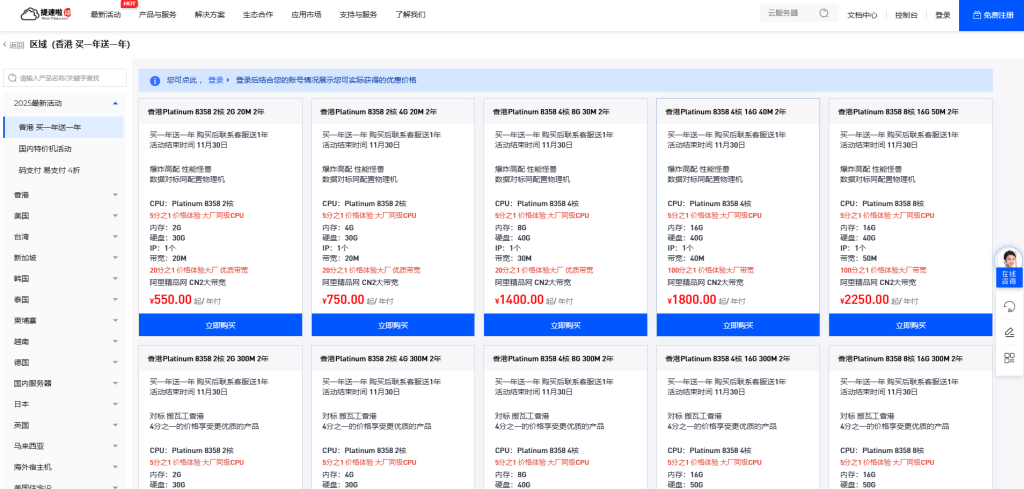Expand the 国内服务器 sidebar category
The height and width of the screenshot is (489, 1024).
[x=63, y=383]
